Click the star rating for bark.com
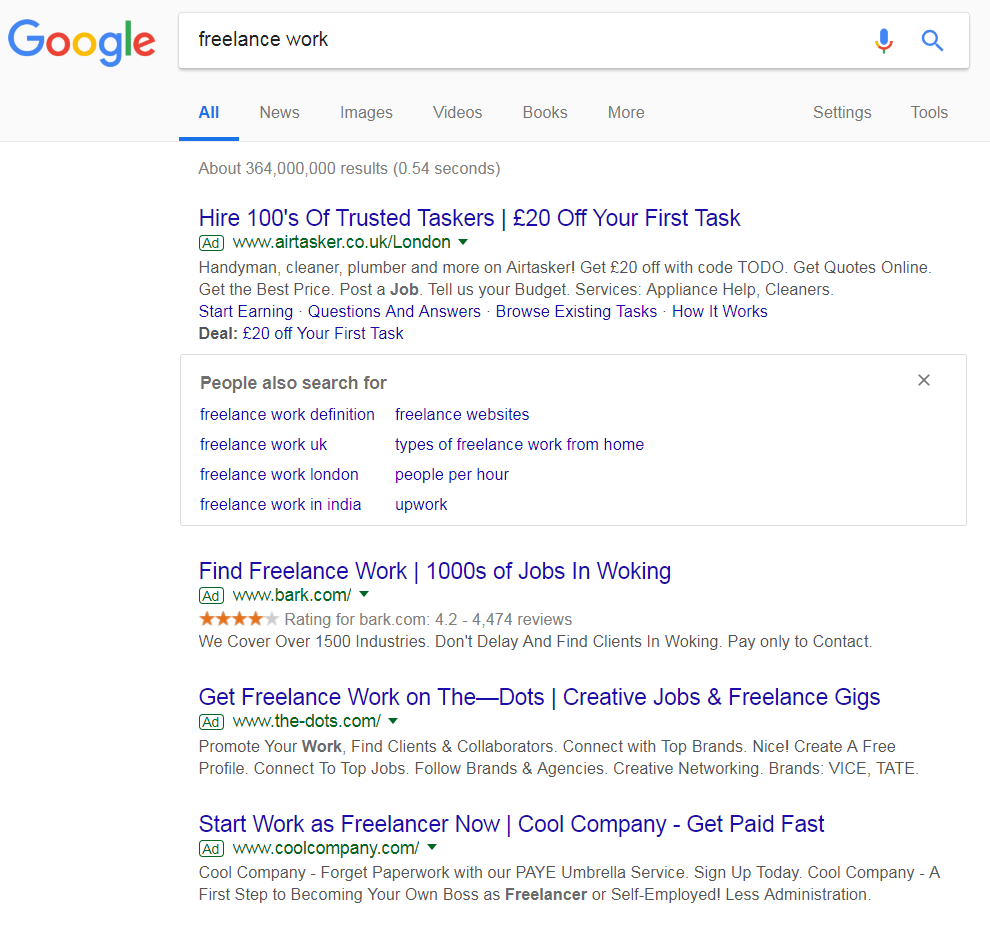This screenshot has height=934, width=990. 238,619
